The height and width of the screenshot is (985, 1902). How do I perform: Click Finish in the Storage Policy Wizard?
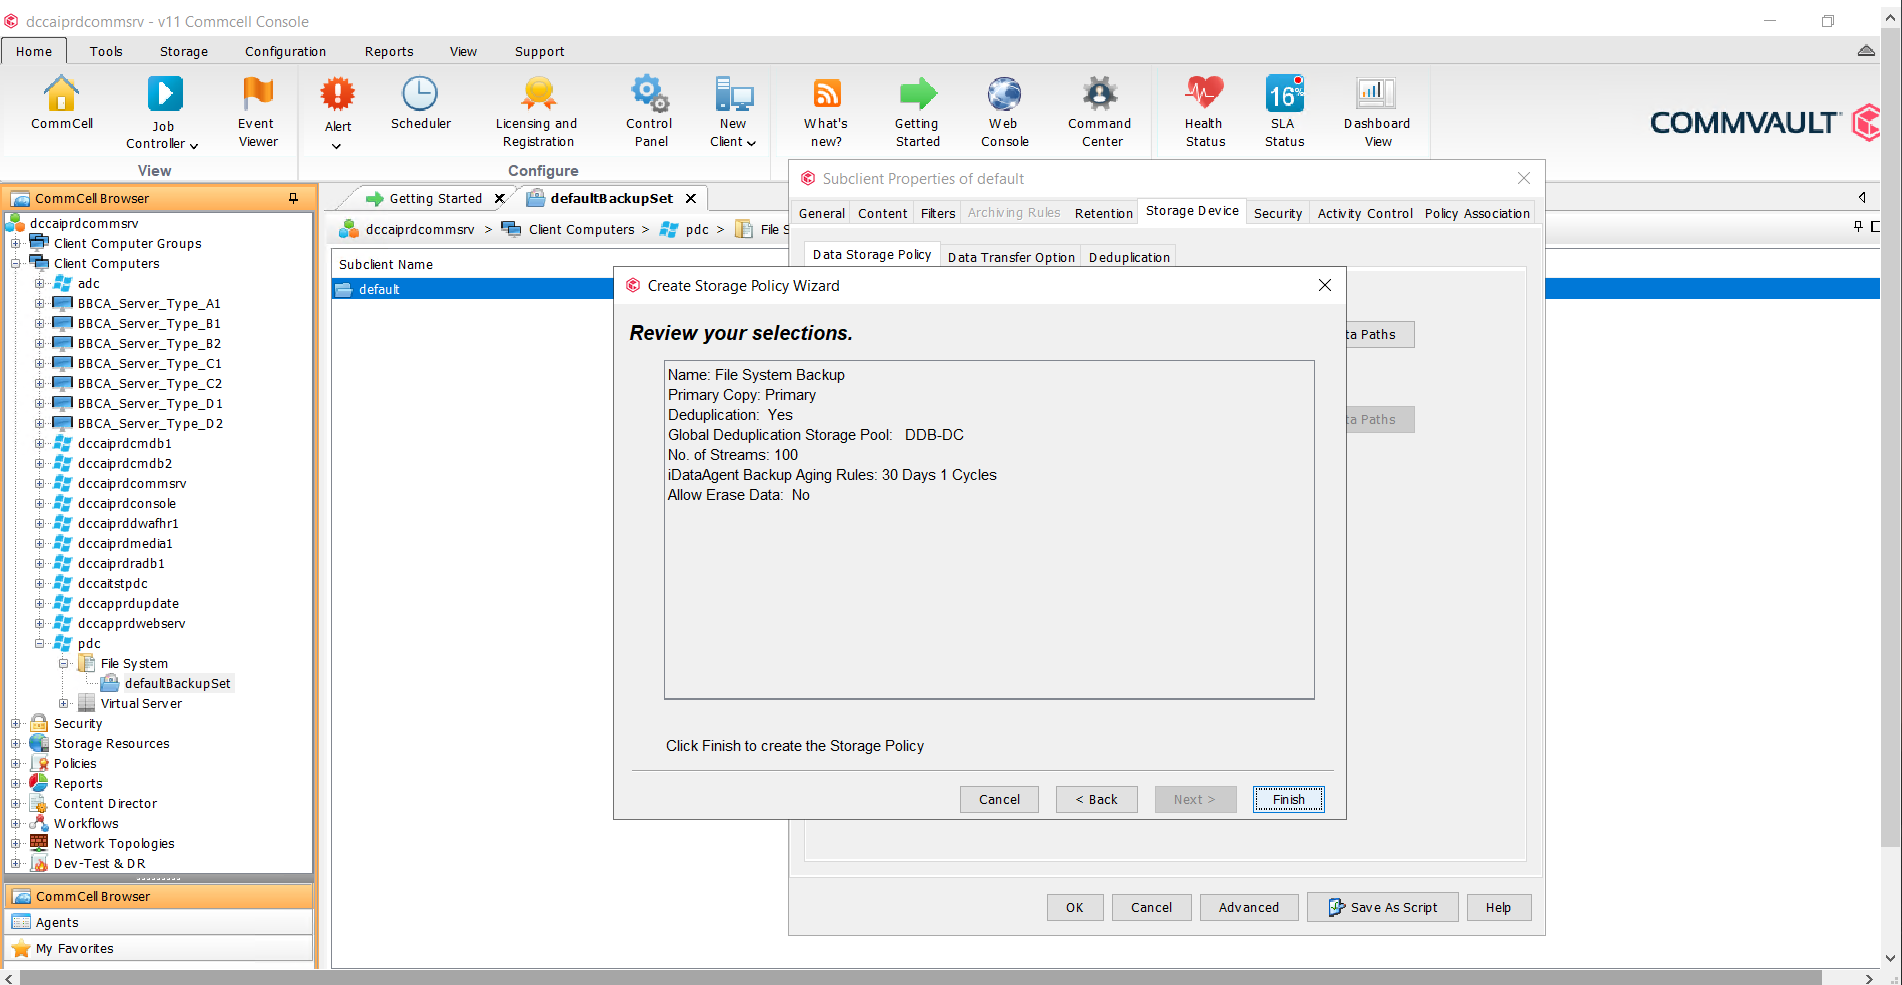coord(1288,799)
